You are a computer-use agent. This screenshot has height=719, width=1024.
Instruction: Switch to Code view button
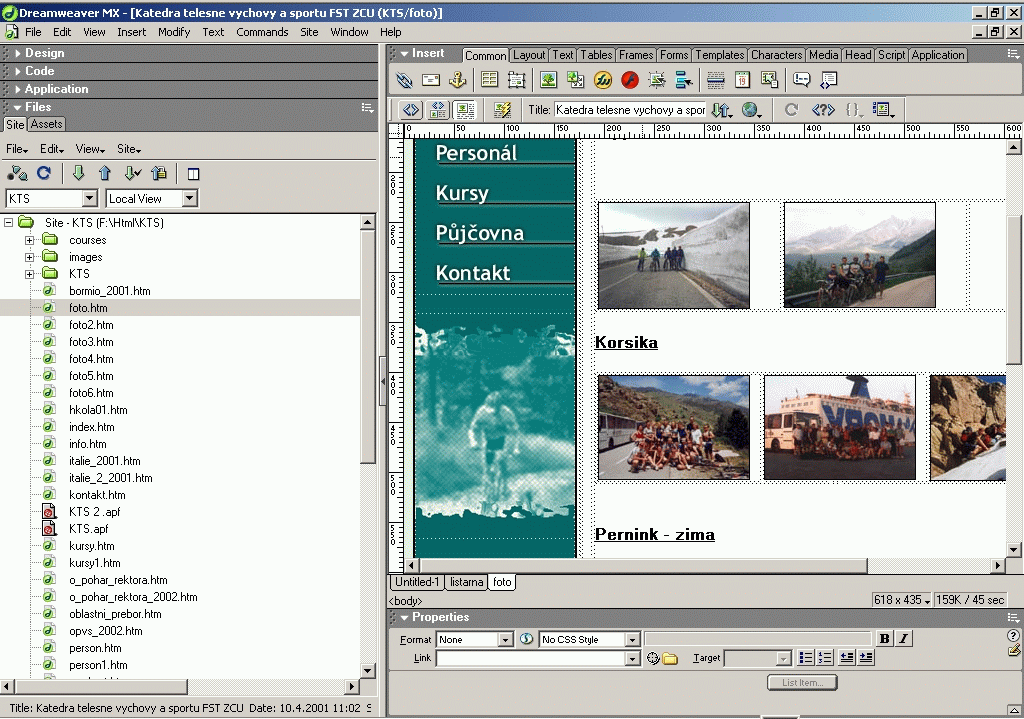(x=411, y=110)
